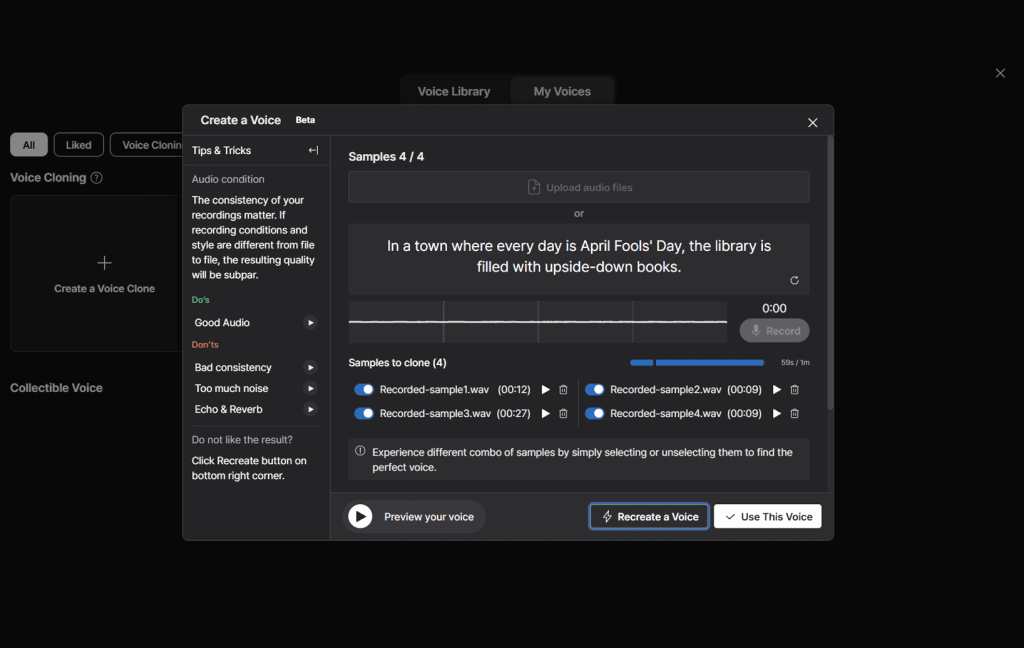The image size is (1024, 648).
Task: Play the Echo & Reverb example
Action: tap(310, 410)
